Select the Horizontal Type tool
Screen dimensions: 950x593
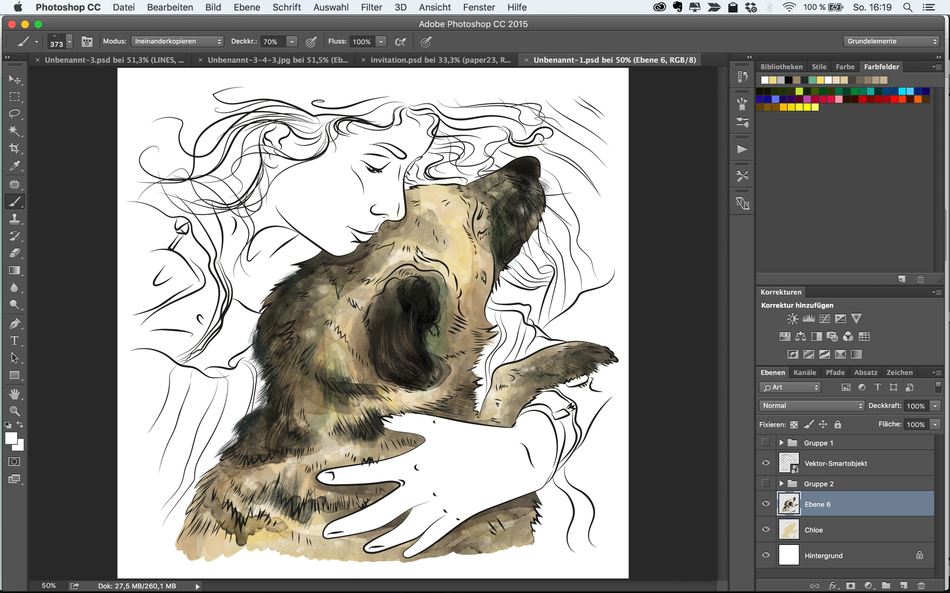click(x=15, y=340)
